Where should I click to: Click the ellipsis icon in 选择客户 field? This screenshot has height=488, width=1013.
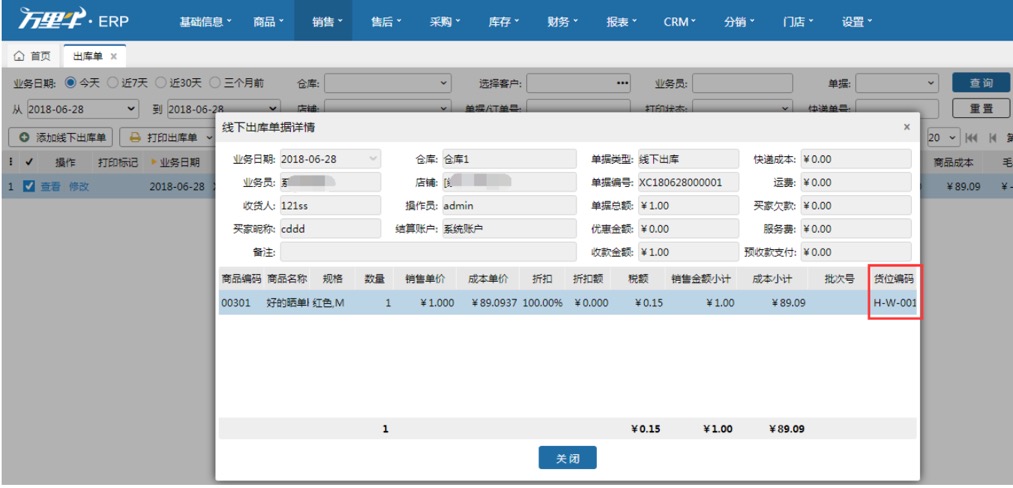tap(622, 83)
